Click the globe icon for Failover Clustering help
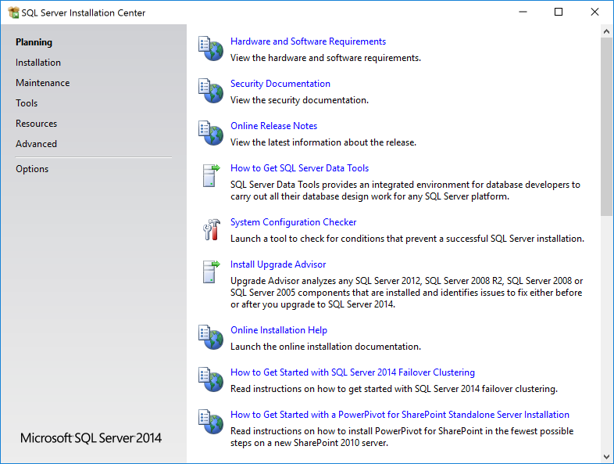Image resolution: width=614 pixels, height=464 pixels. 211,380
